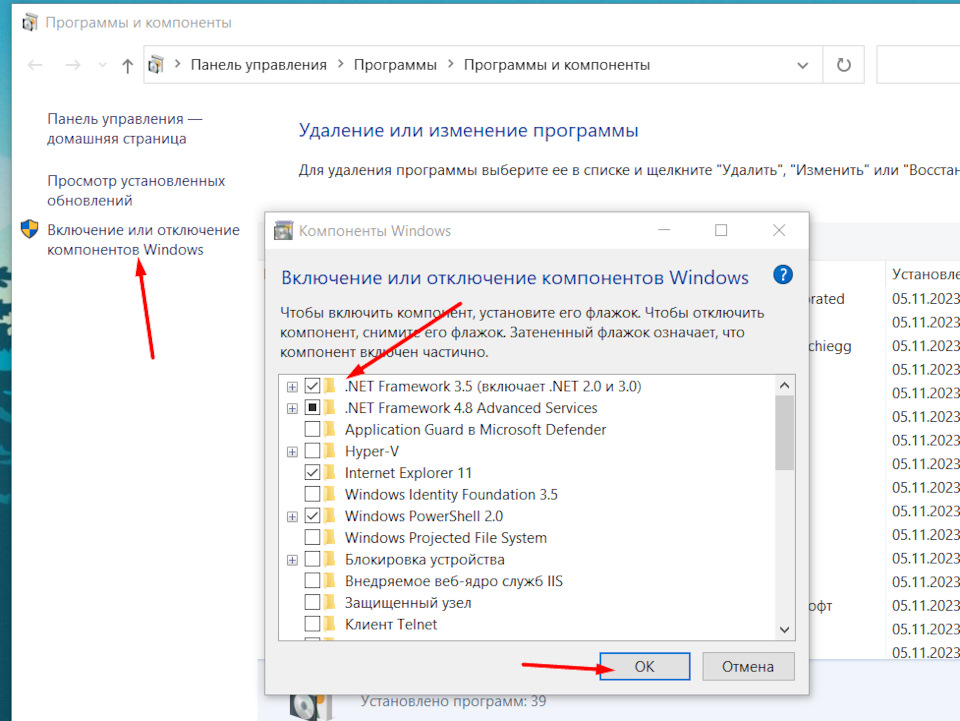Viewport: 960px width, 721px height.
Task: Click the Internet Explorer 11 folder icon
Action: (x=330, y=473)
